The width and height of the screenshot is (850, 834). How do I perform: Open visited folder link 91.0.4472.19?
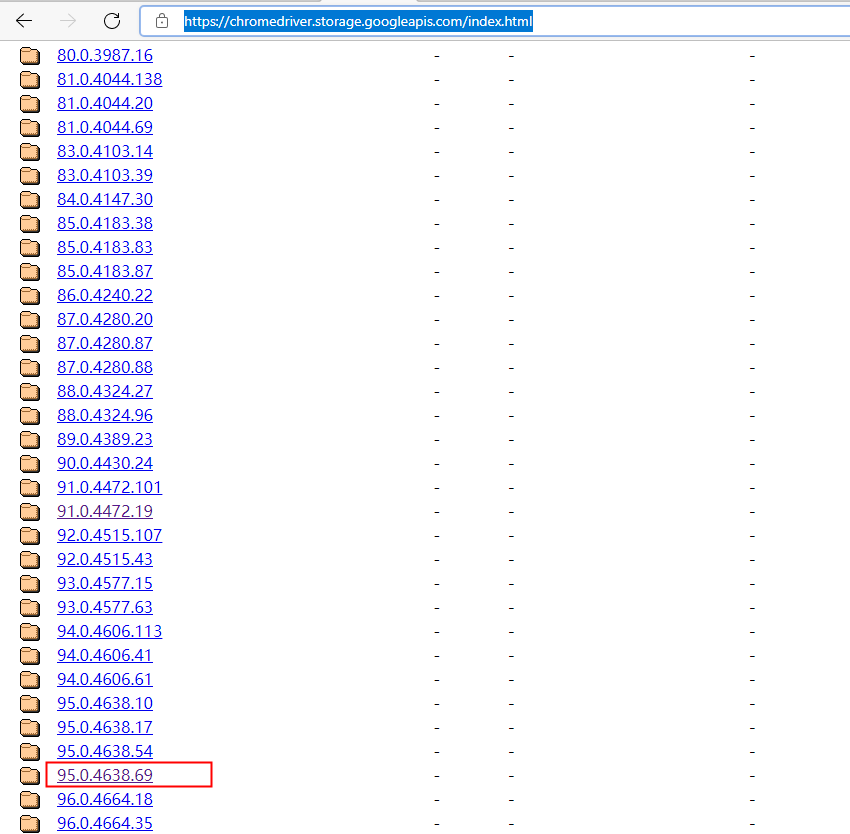pyautogui.click(x=105, y=511)
